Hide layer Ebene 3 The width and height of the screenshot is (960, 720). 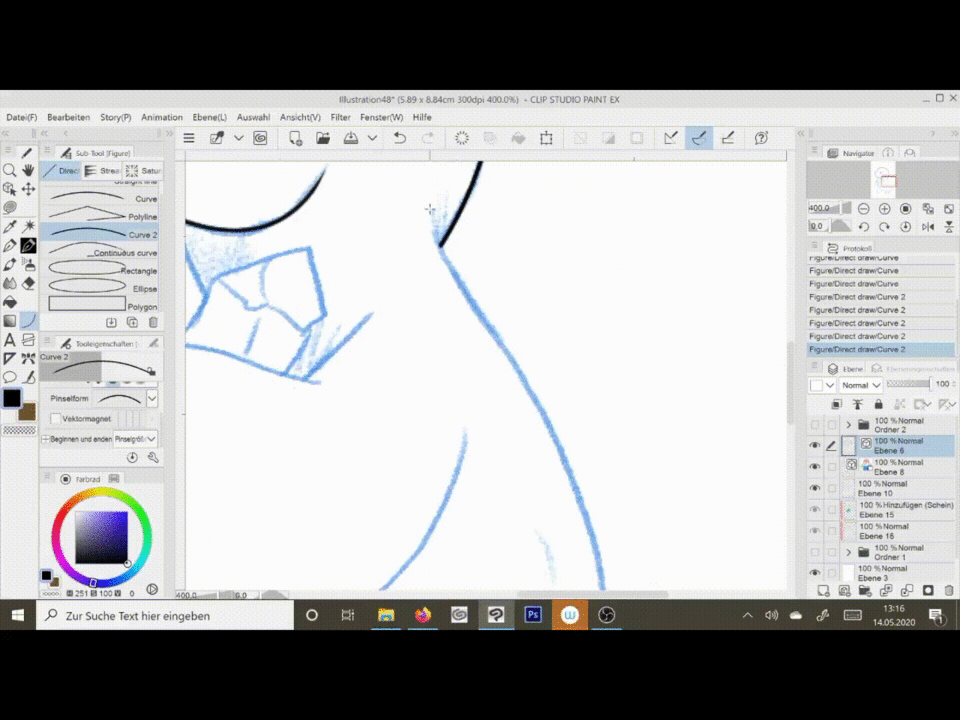tap(814, 573)
